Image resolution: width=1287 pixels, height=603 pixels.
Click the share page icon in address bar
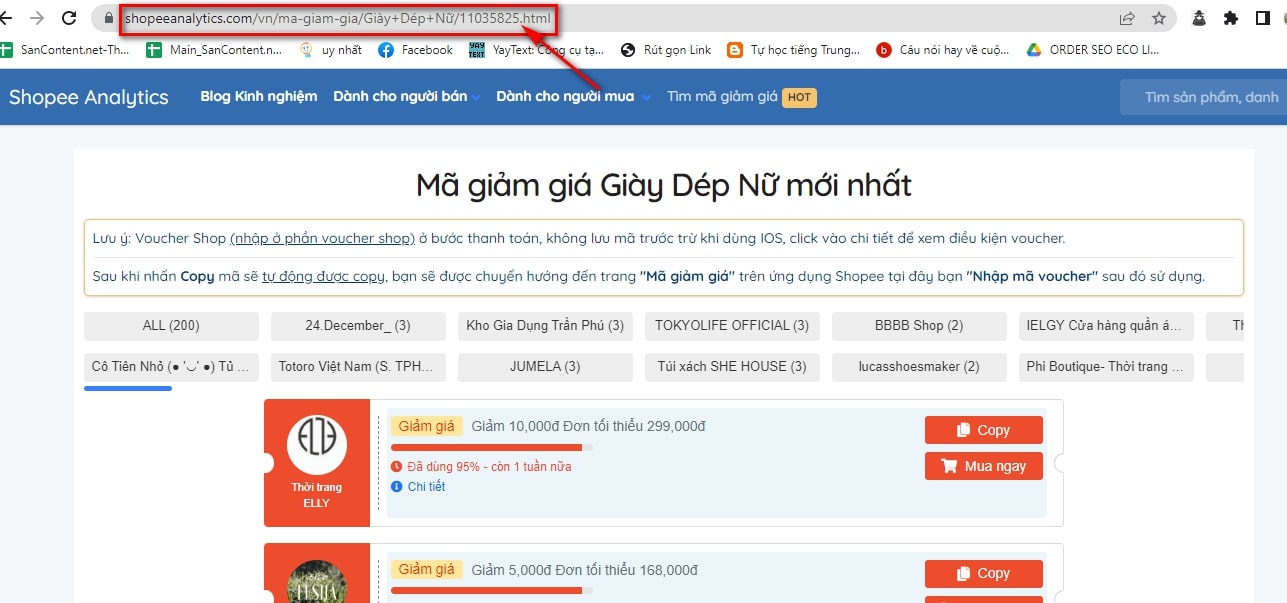(x=1127, y=18)
